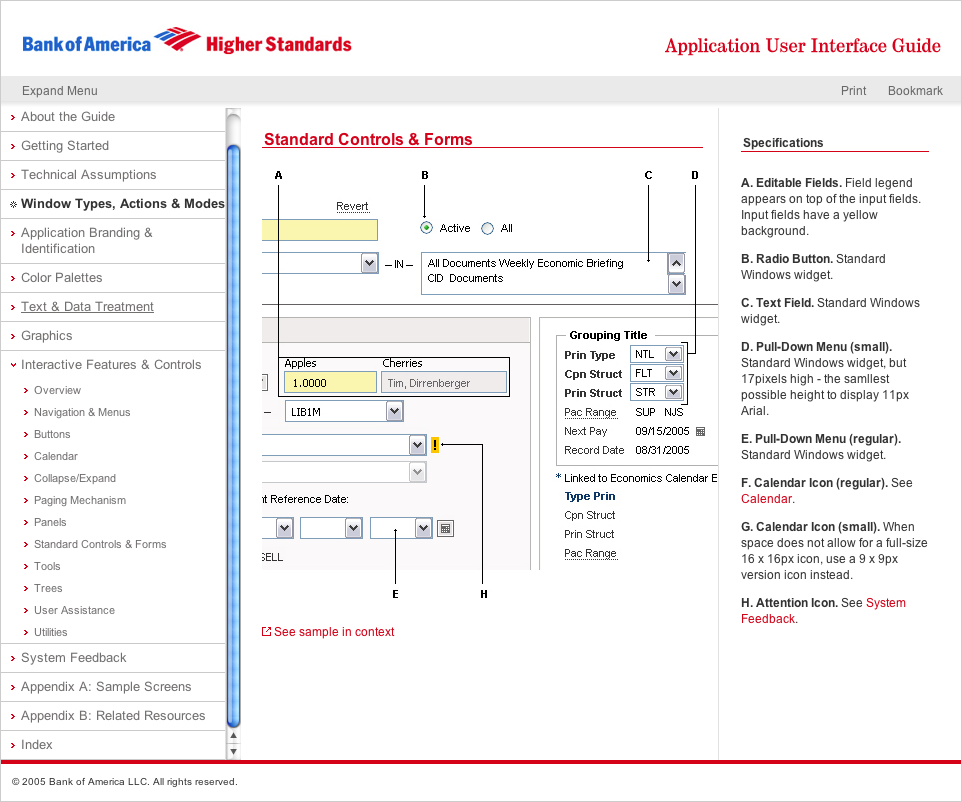Click the Print link
The width and height of the screenshot is (962, 802).
tap(853, 91)
